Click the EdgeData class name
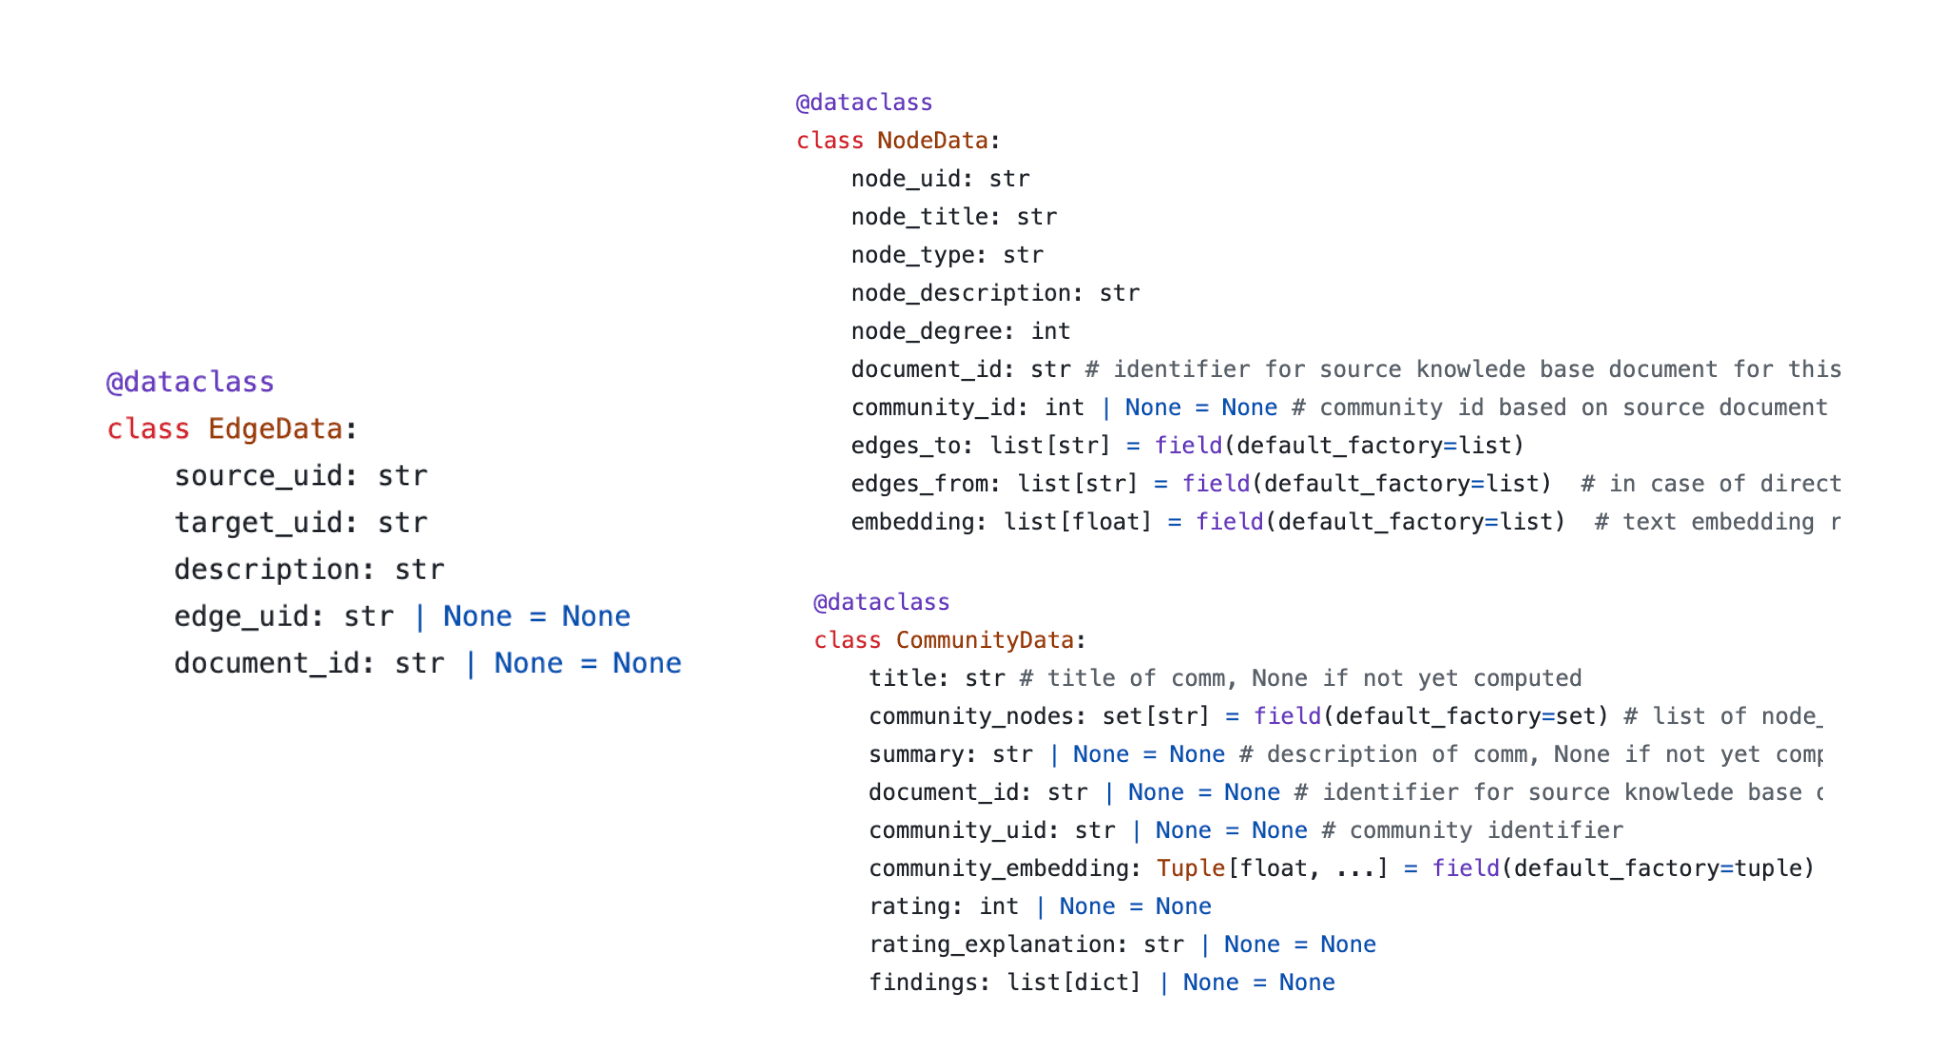 click(280, 428)
